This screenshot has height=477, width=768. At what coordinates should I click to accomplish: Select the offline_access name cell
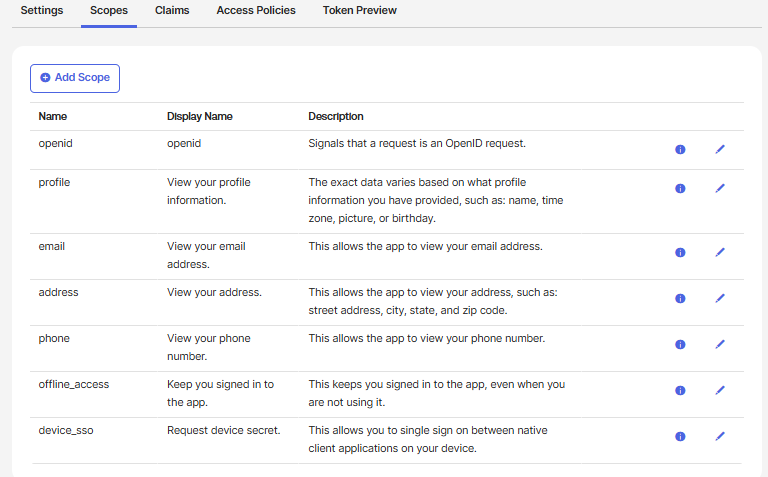74,384
